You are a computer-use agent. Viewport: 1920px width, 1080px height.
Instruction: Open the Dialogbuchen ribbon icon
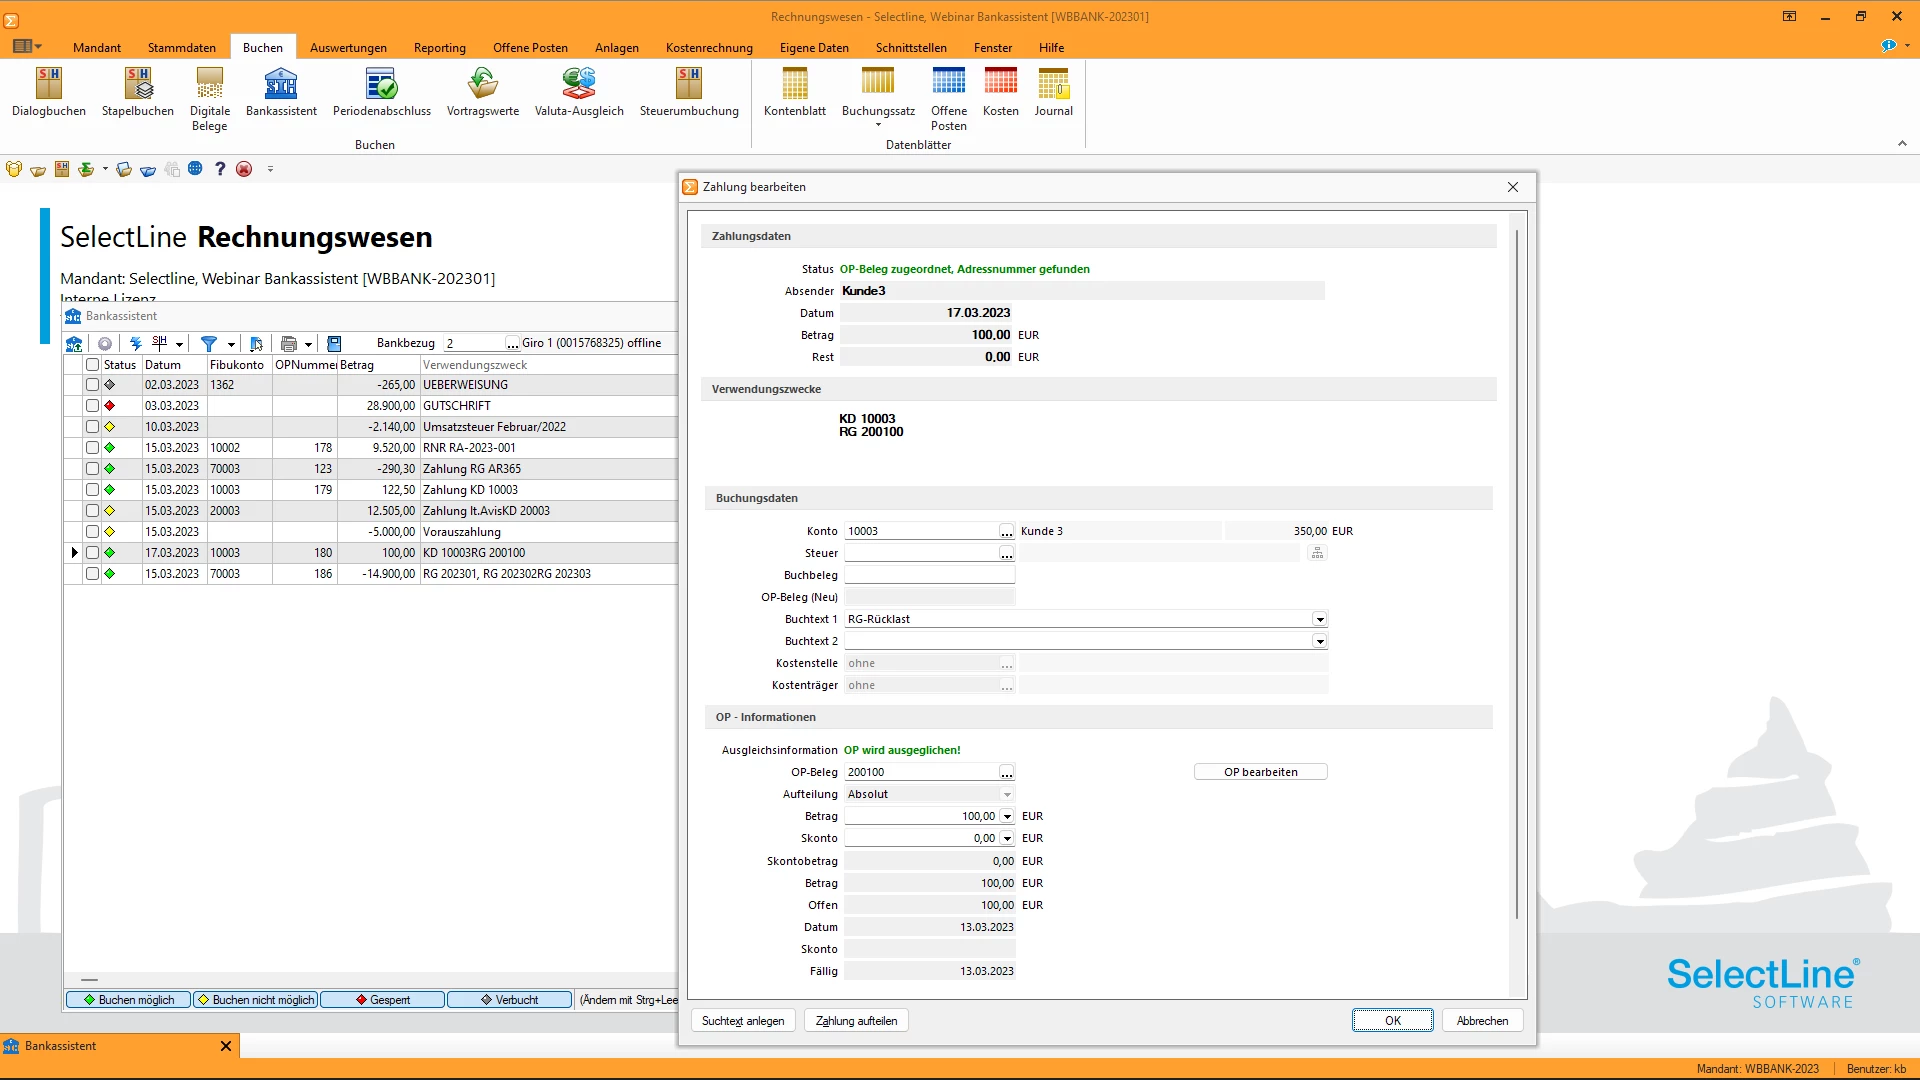(x=49, y=92)
